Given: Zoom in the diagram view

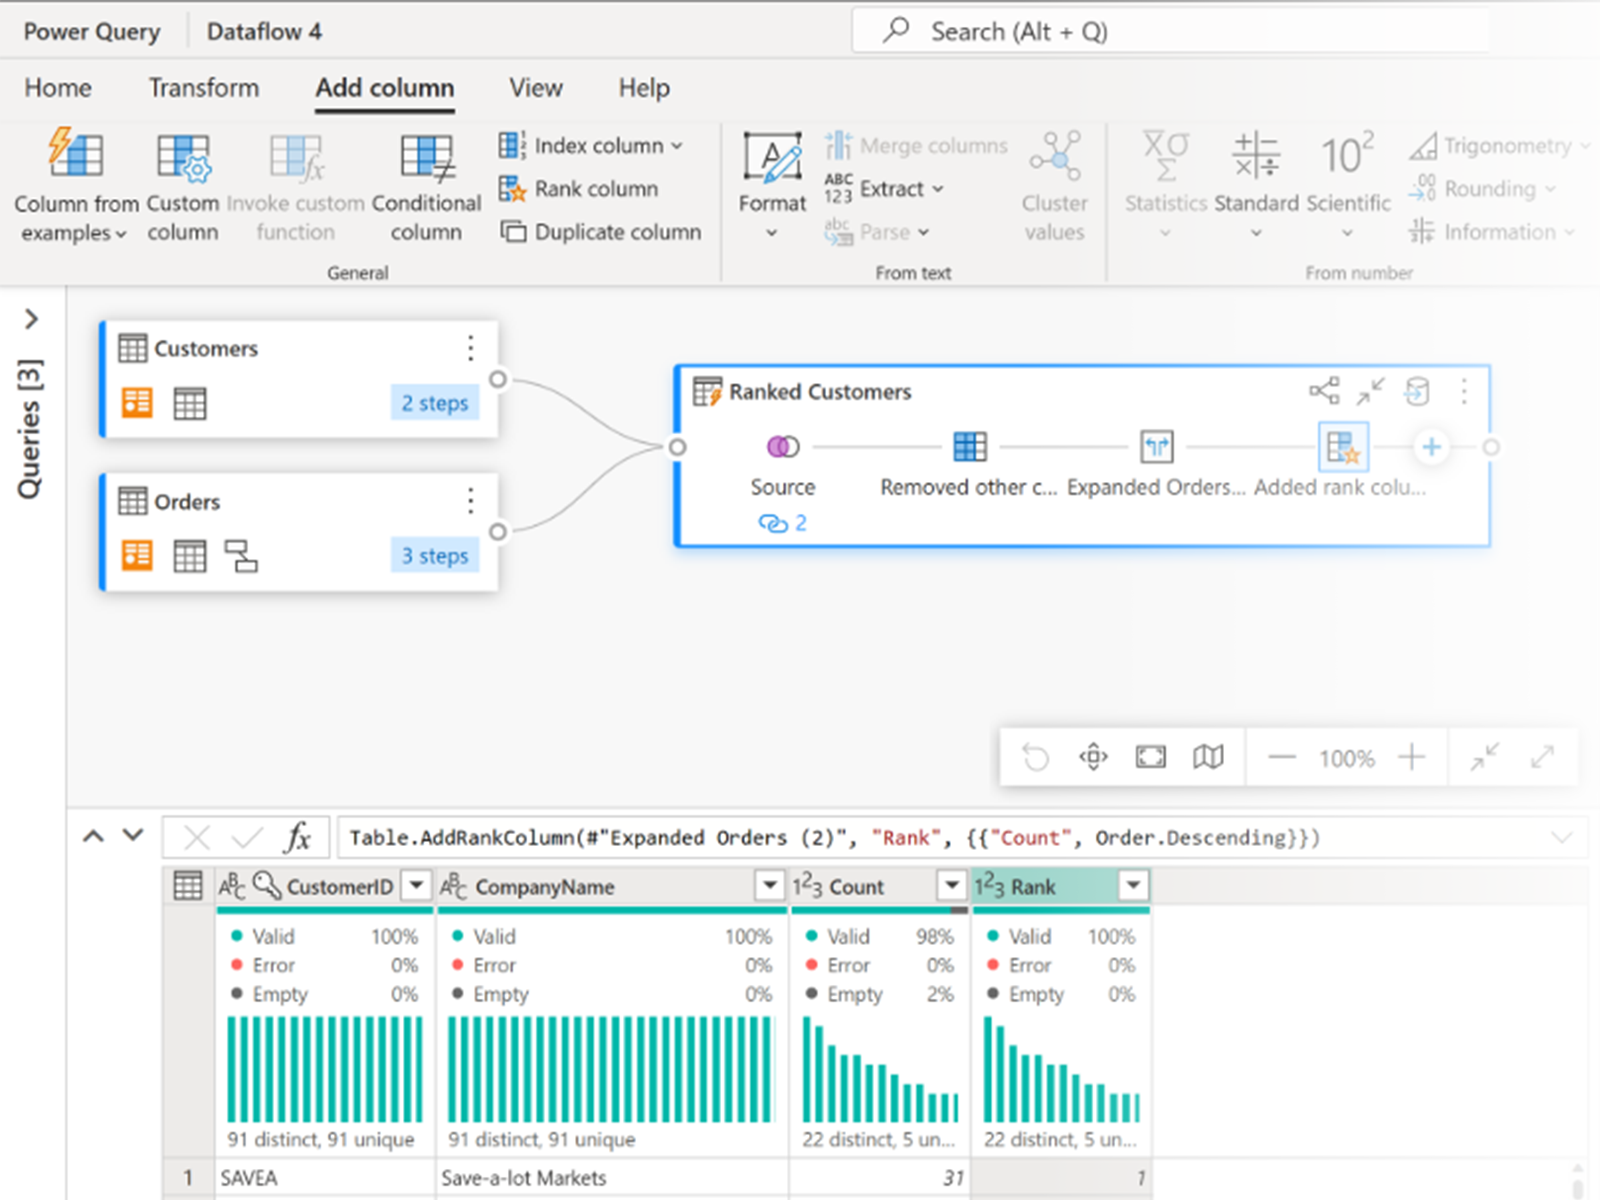Looking at the screenshot, I should (1411, 757).
